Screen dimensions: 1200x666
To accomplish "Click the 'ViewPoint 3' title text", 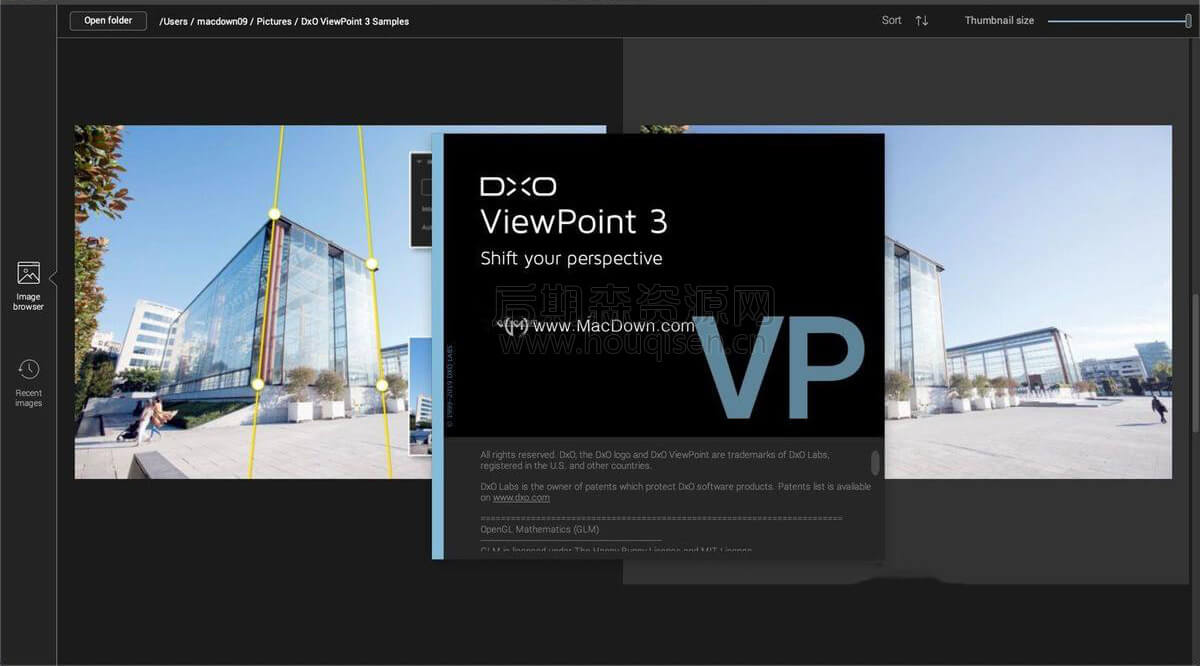I will (573, 220).
